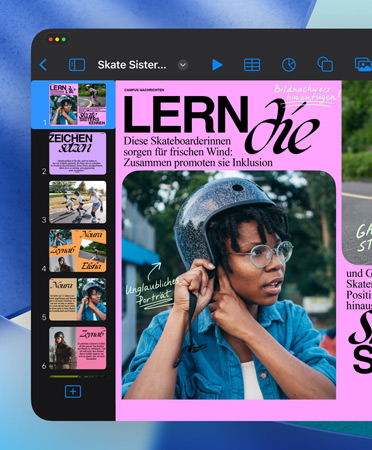Toggle the slide navigator sidebar icon
This screenshot has width=372, height=450.
point(77,65)
